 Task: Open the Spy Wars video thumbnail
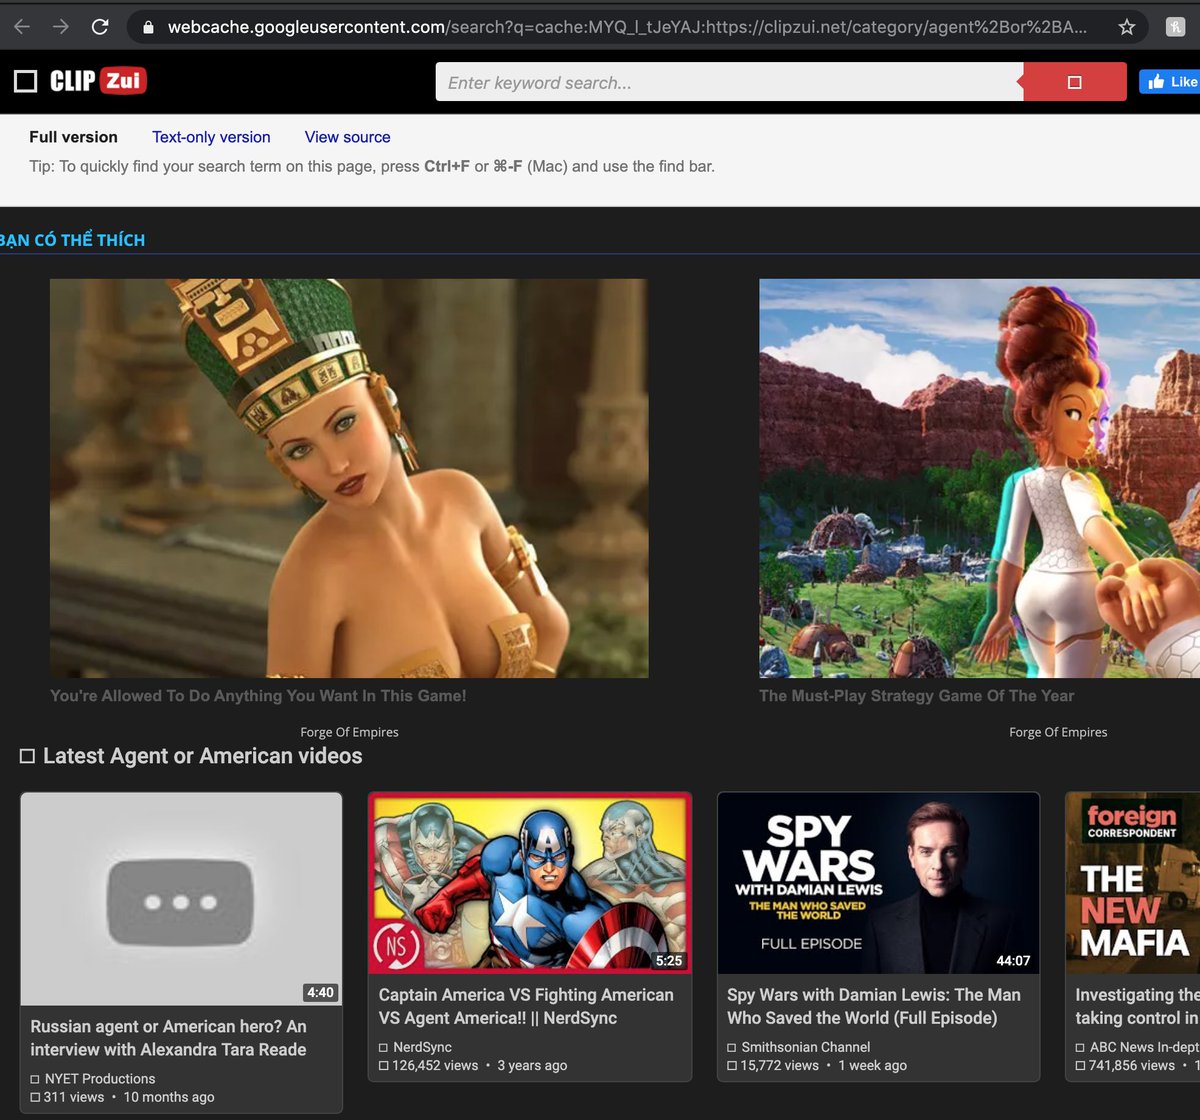(879, 883)
